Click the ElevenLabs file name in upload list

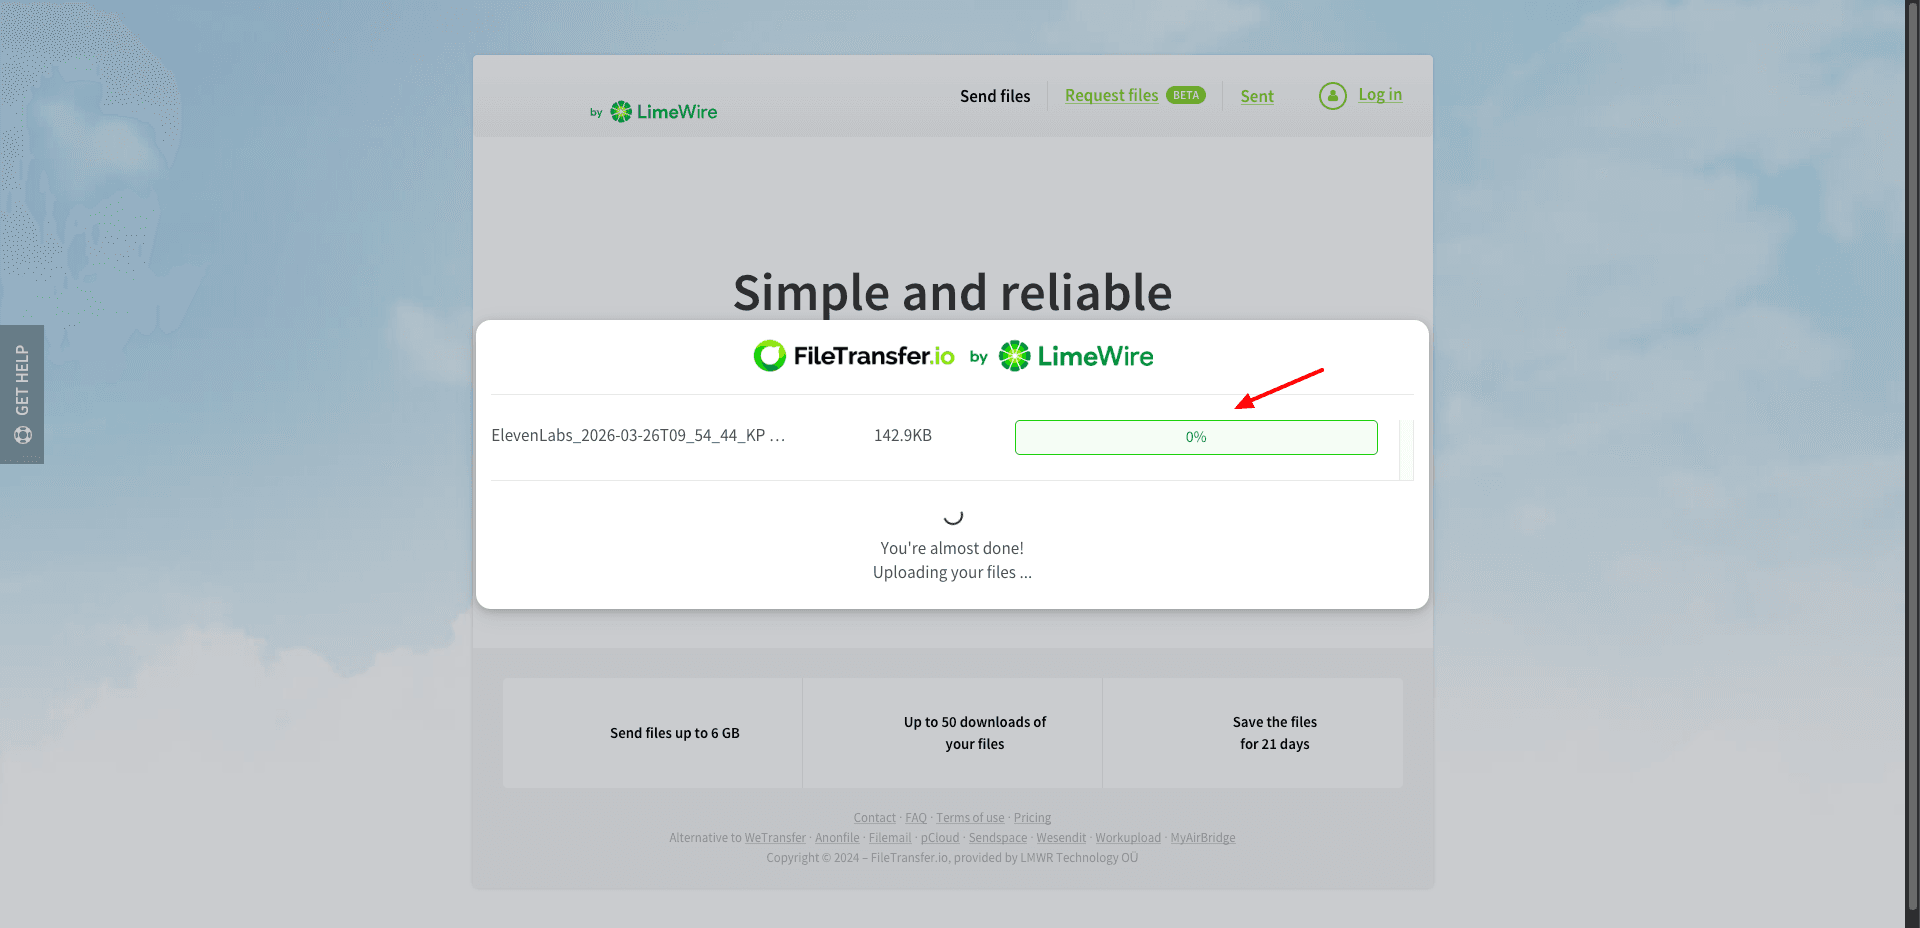pyautogui.click(x=638, y=436)
